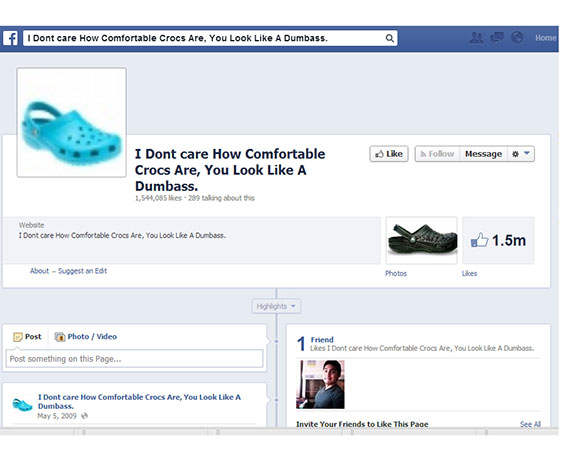Click the See All link
The image size is (580, 470).
pyautogui.click(x=530, y=424)
